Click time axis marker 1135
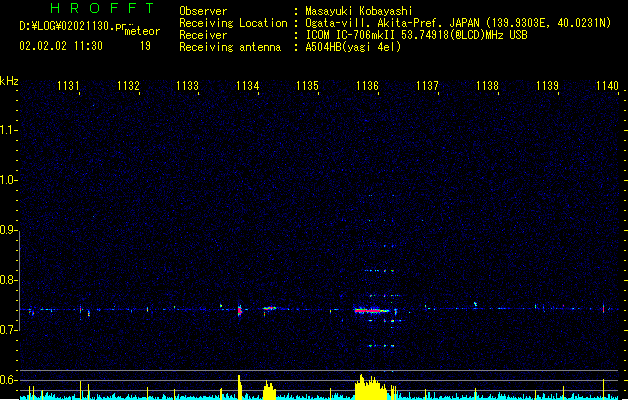The height and width of the screenshot is (400, 629). (x=307, y=86)
